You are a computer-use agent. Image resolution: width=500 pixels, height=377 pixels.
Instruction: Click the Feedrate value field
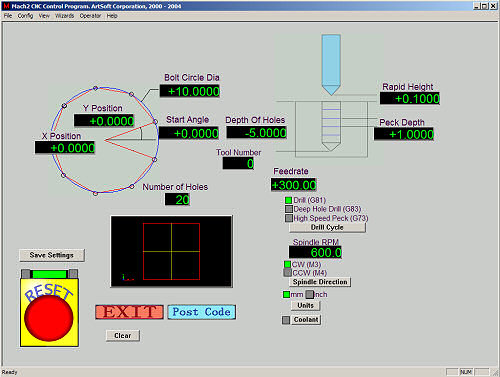pyautogui.click(x=294, y=185)
